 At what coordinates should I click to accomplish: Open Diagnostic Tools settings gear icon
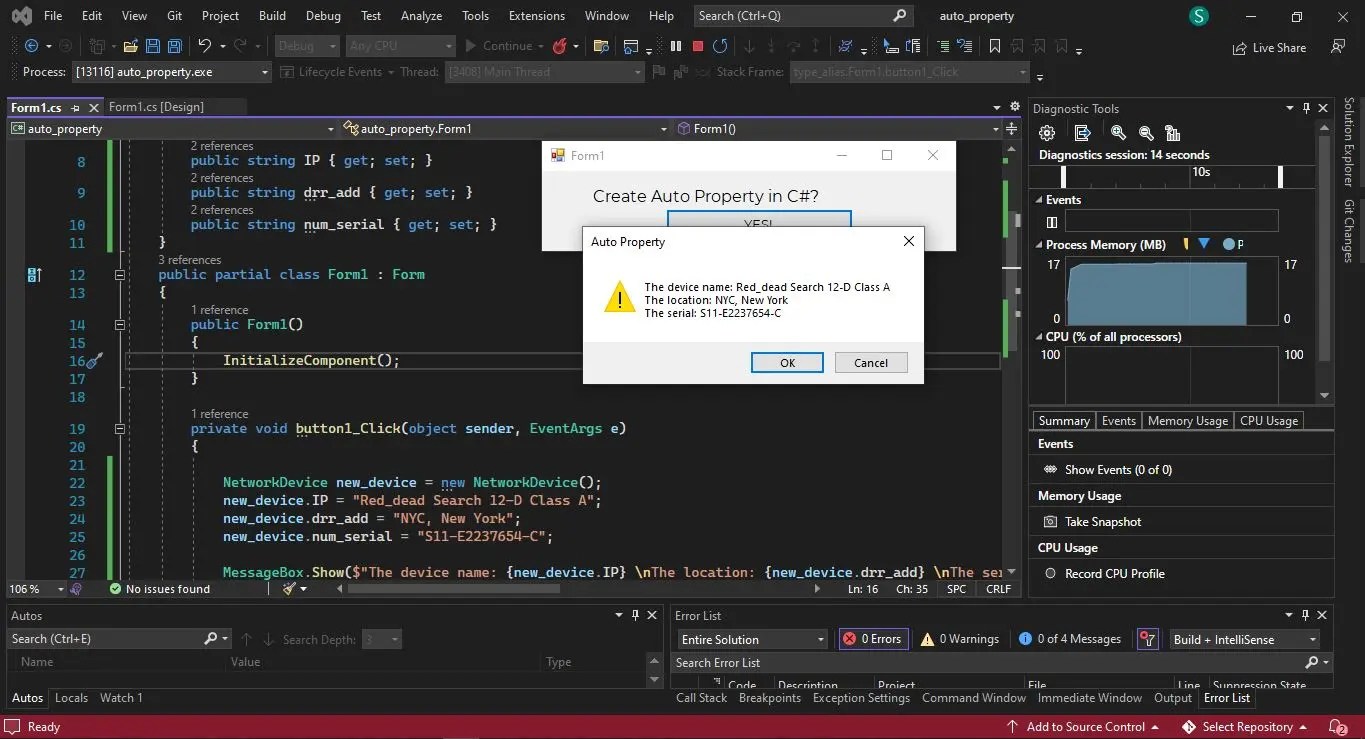click(x=1047, y=133)
